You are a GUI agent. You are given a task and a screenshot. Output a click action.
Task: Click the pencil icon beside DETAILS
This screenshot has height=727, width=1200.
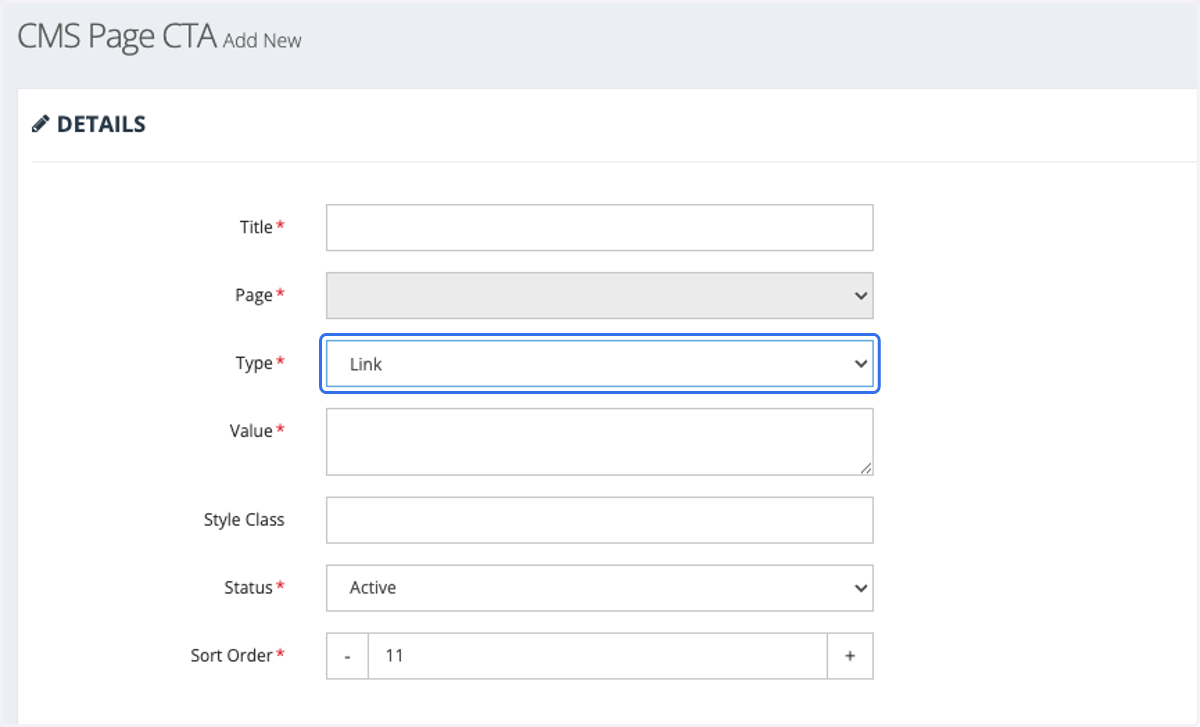pos(40,124)
